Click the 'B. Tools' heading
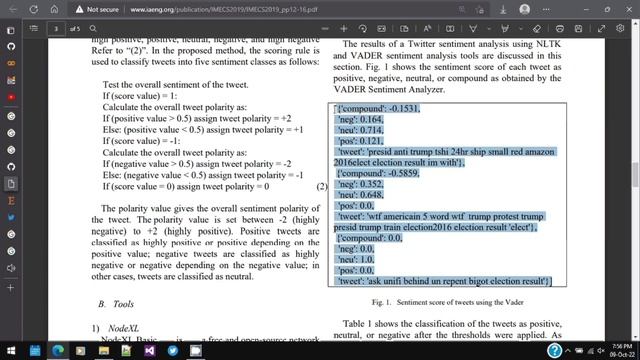This screenshot has width=640, height=360. tap(116, 304)
